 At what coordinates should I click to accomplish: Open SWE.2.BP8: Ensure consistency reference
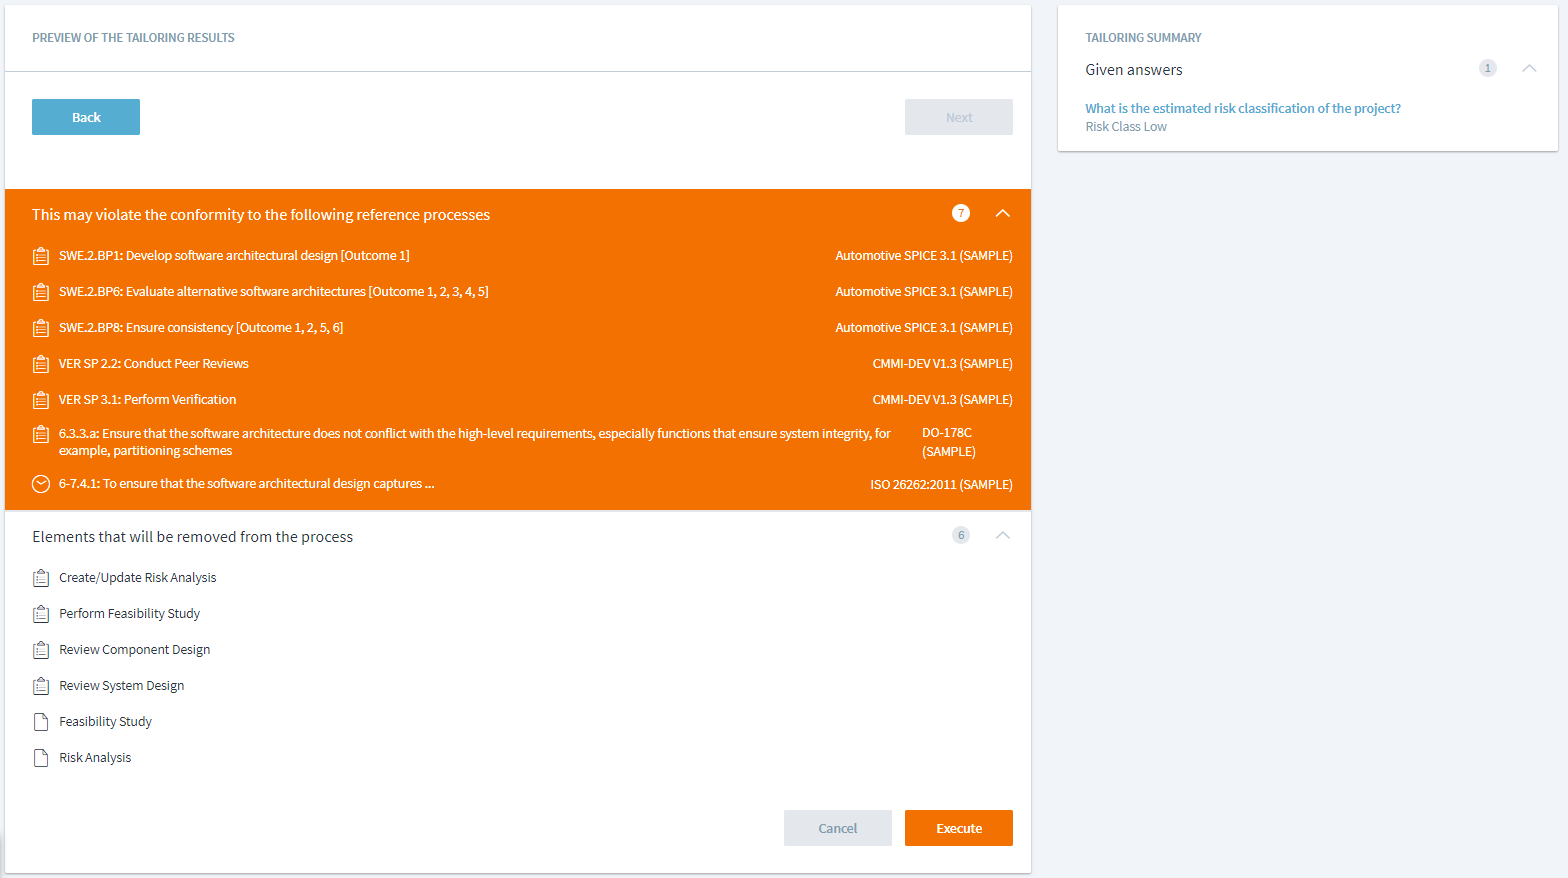[x=200, y=328]
